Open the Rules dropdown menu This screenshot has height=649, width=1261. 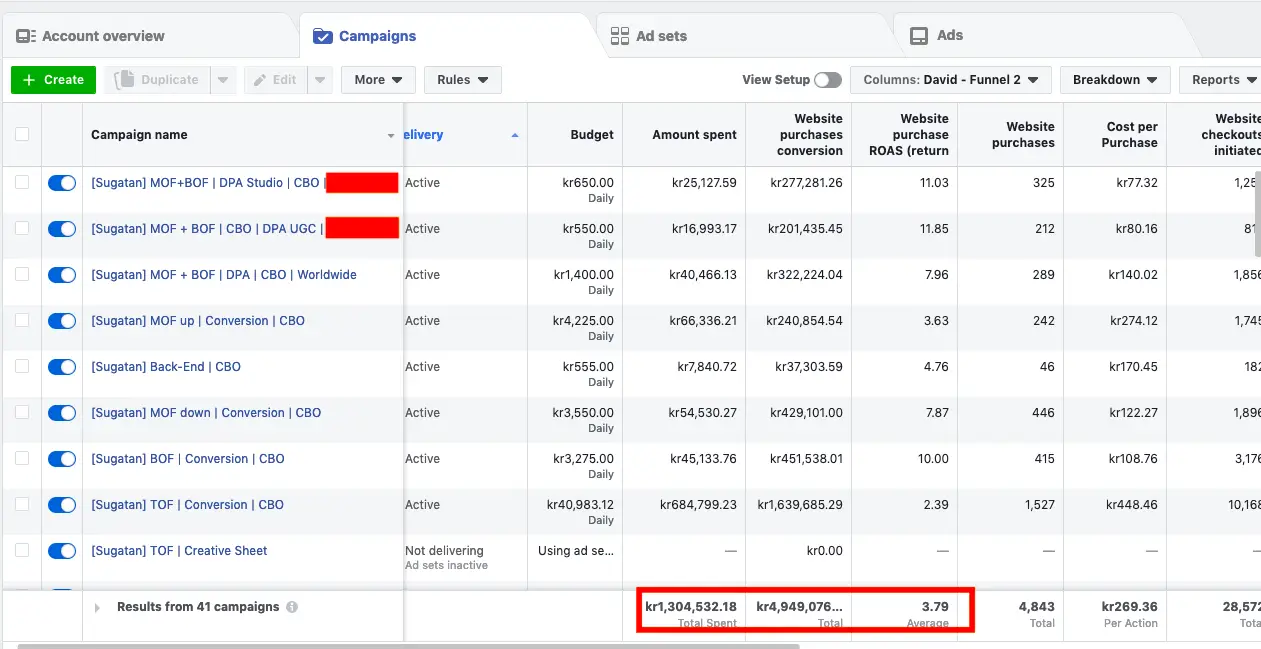pyautogui.click(x=463, y=80)
